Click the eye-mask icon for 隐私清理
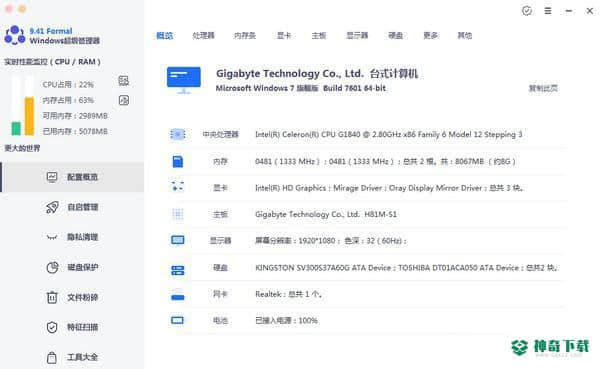This screenshot has height=369, width=600. 52,237
